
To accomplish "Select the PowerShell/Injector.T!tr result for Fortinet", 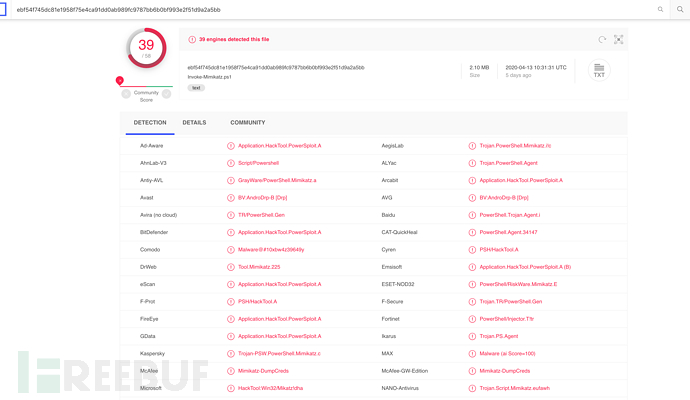I will tap(506, 319).
